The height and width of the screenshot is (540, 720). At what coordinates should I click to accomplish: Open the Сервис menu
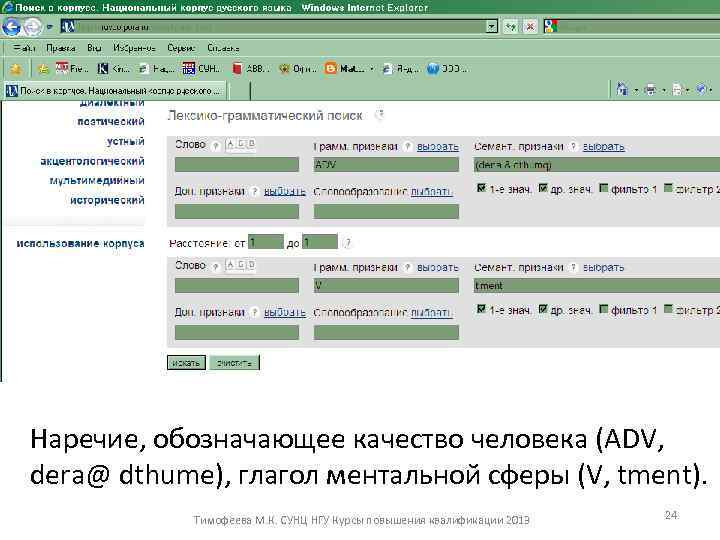(181, 48)
